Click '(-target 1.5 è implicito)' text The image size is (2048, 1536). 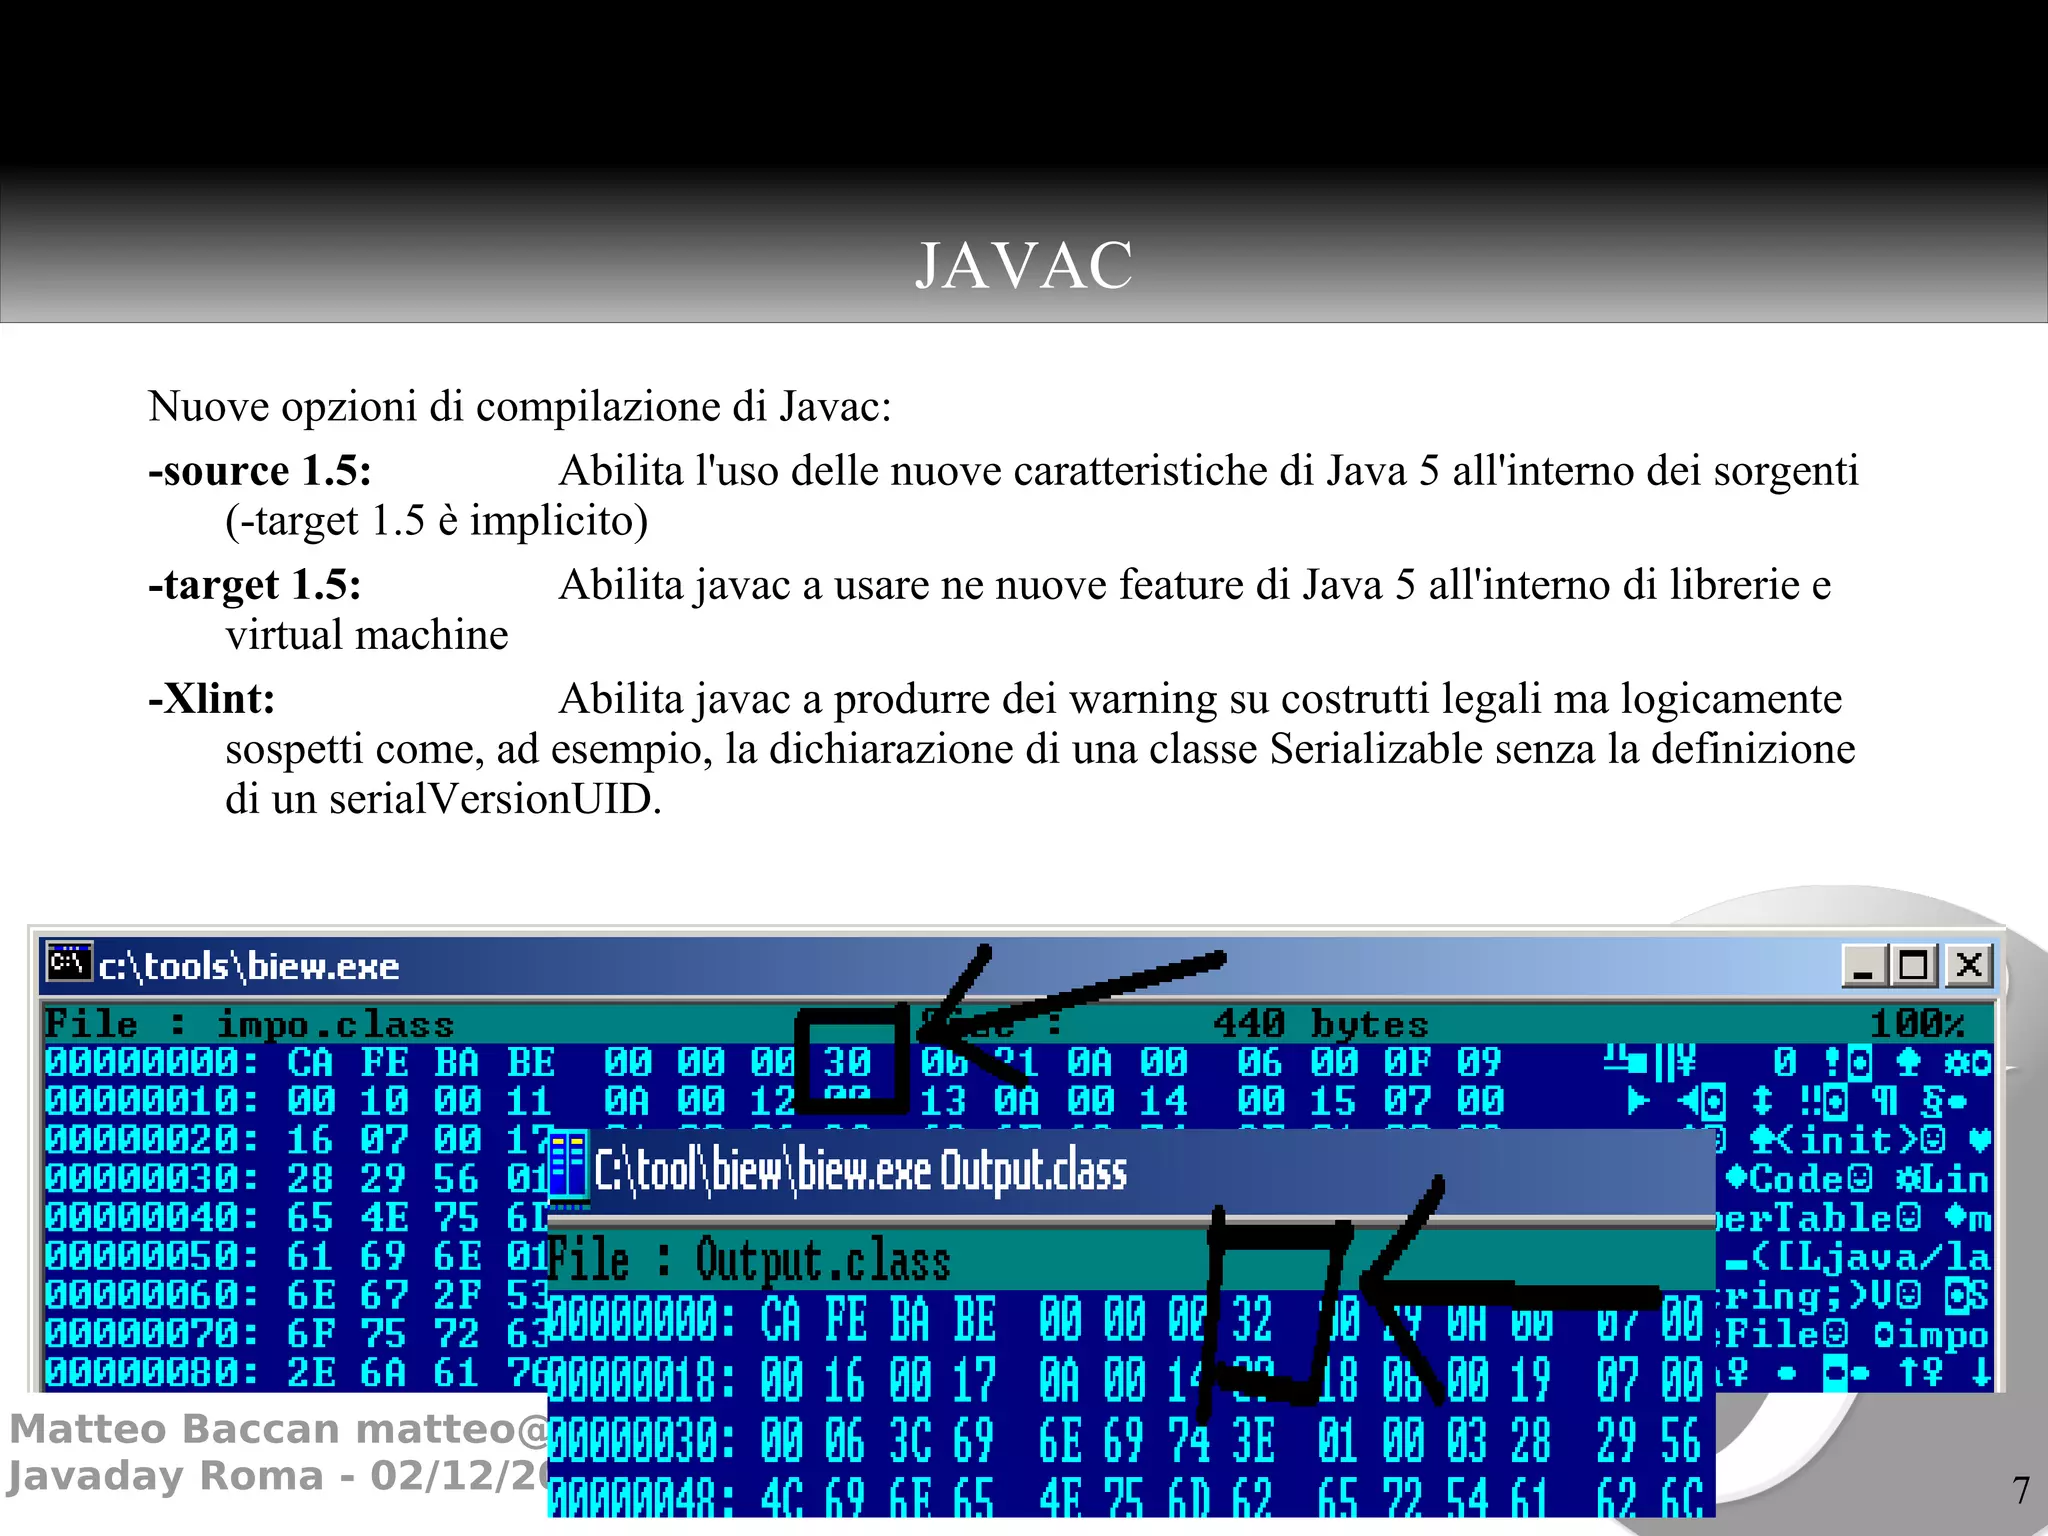click(x=437, y=521)
